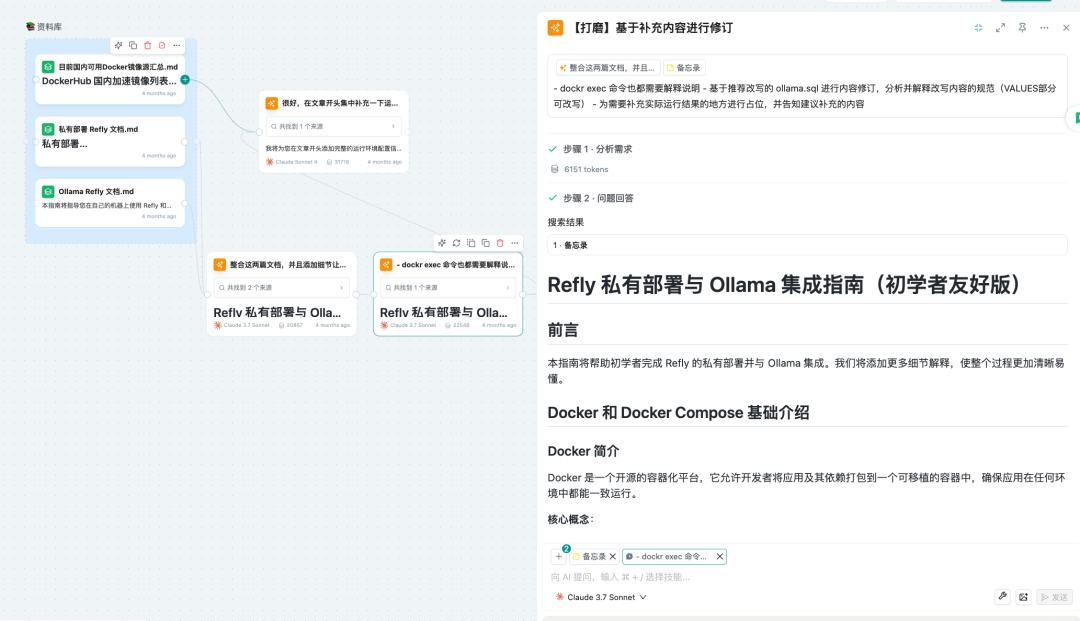Viewport: 1080px width, 621px height.
Task: Delete the dockr exec node with the trash icon
Action: point(500,243)
